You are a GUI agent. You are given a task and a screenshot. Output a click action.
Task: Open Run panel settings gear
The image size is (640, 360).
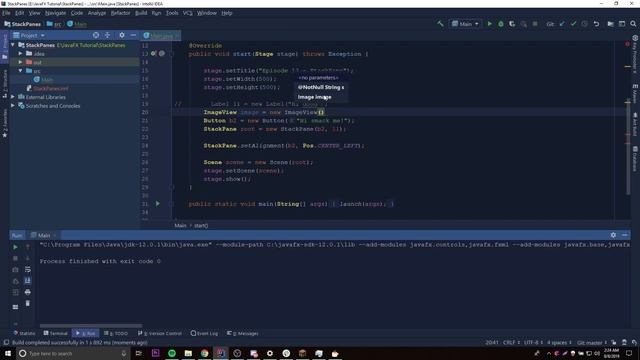(613, 235)
